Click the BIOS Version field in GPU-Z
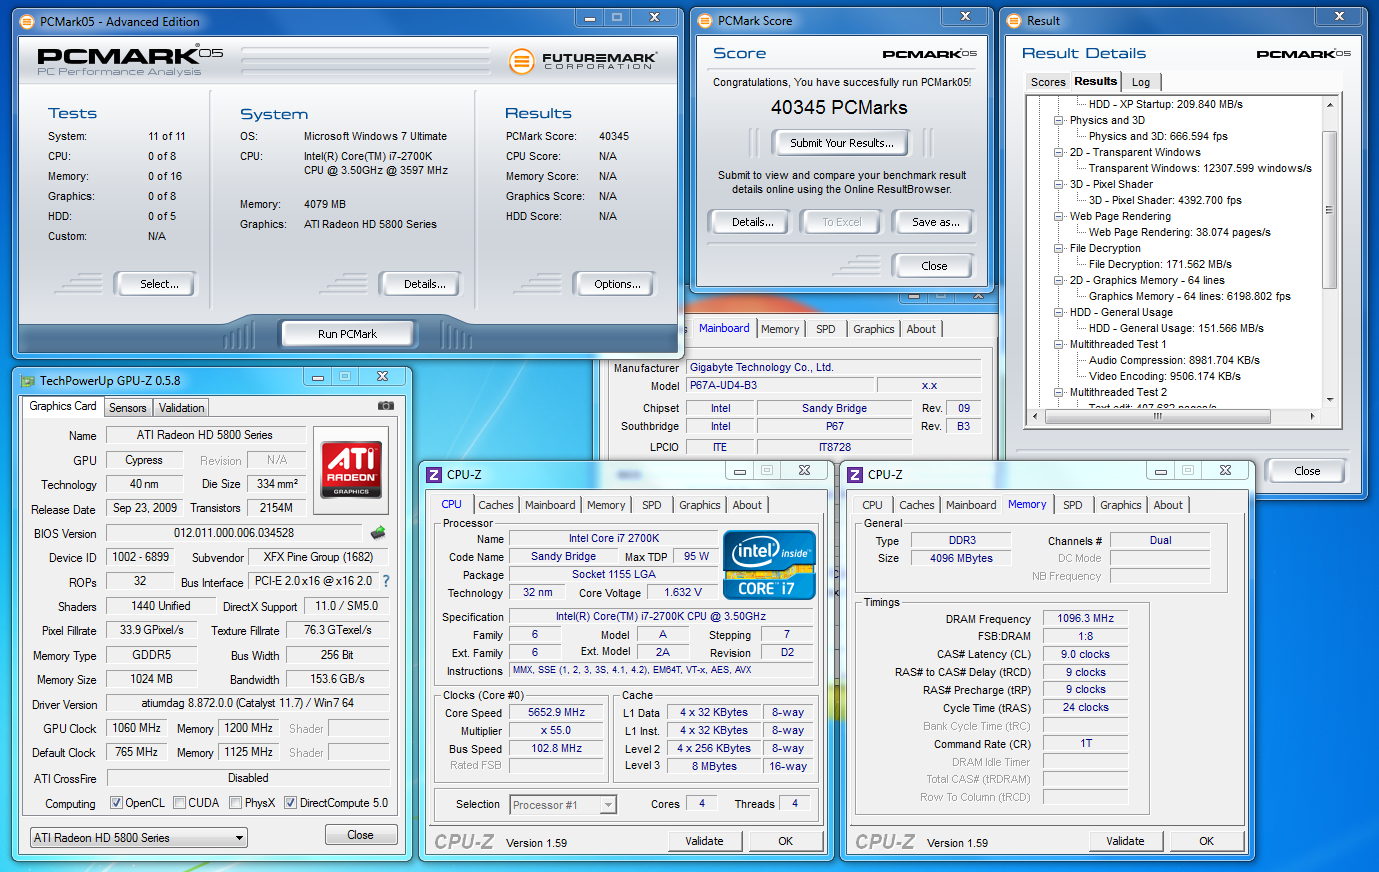The height and width of the screenshot is (872, 1379). click(x=234, y=533)
